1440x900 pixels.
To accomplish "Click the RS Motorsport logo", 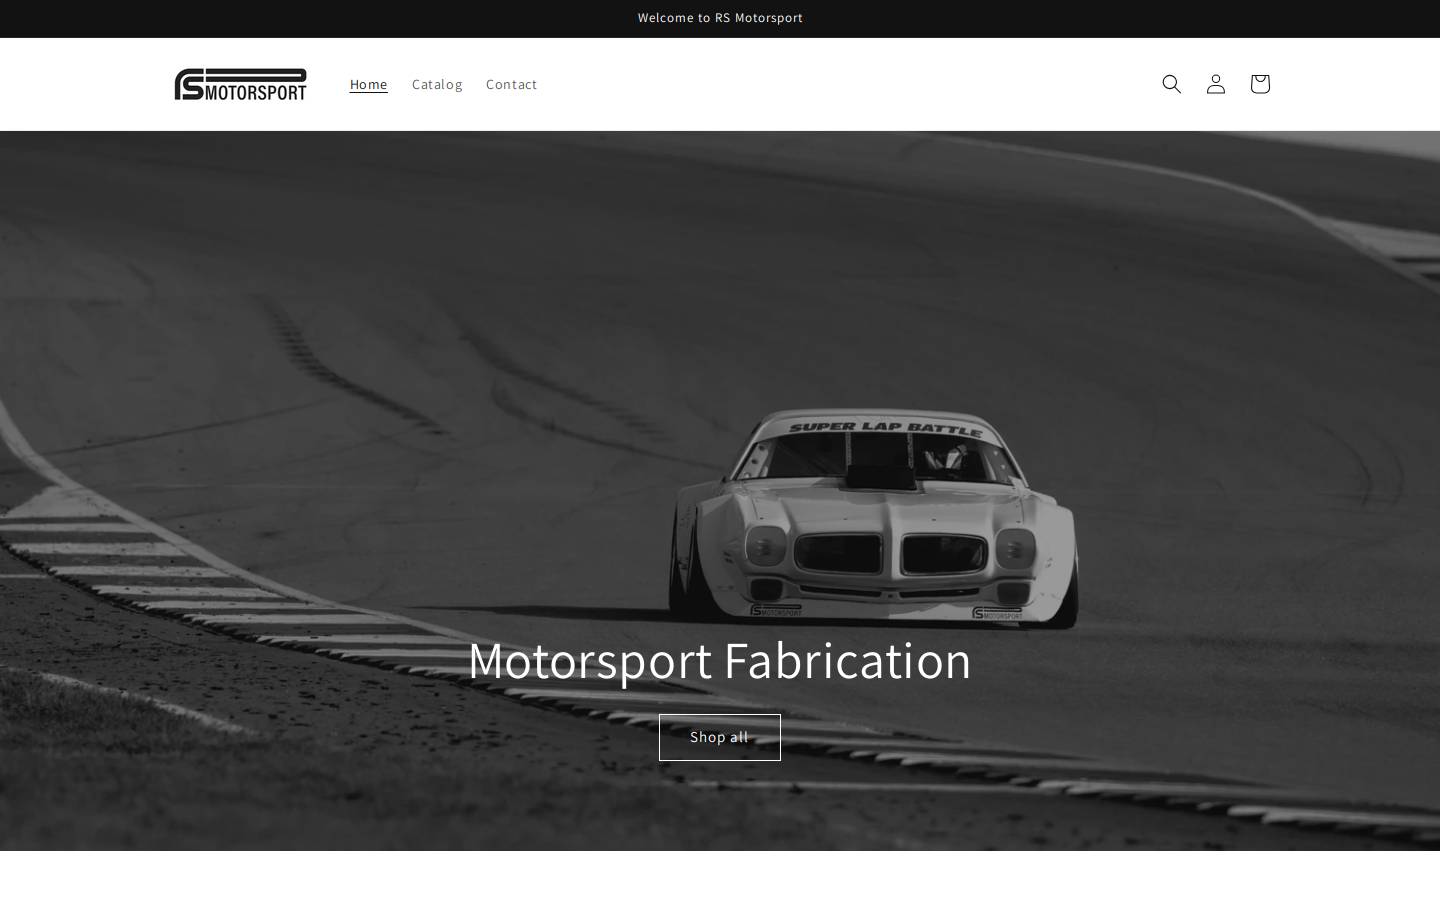I will coord(241,84).
